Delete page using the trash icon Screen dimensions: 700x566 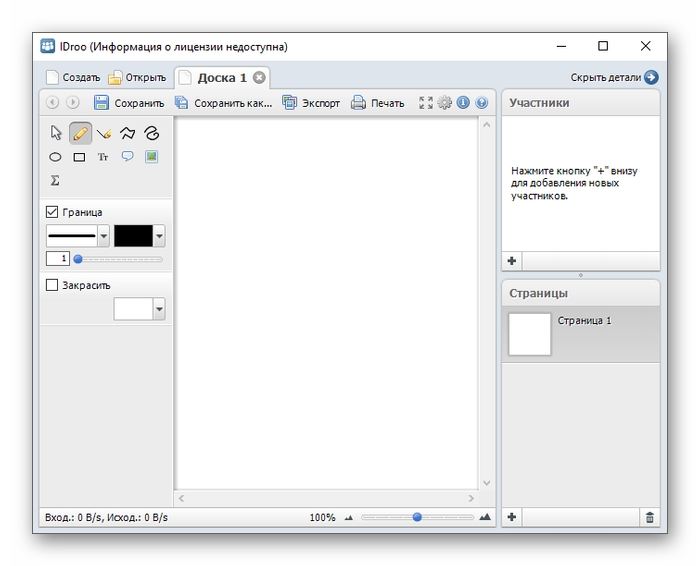[x=650, y=517]
